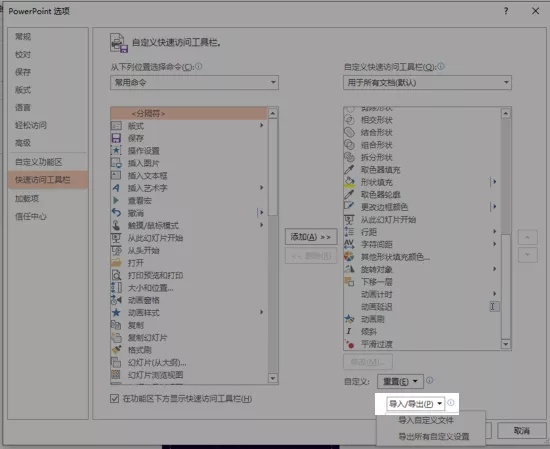Open the 导入/导出(P) dropdown
Viewport: 550px width, 449px height.
pyautogui.click(x=415, y=404)
